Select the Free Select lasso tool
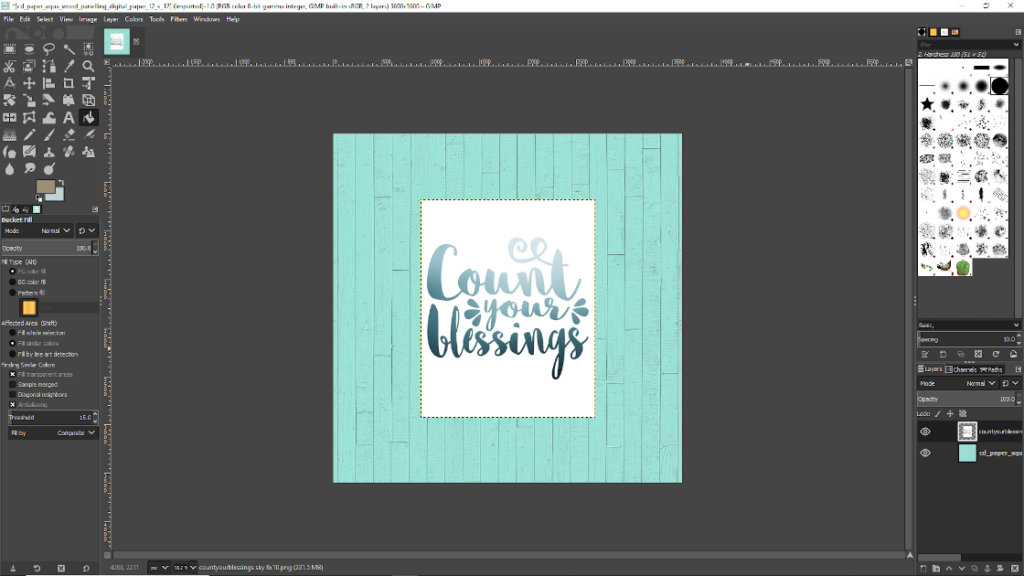 (x=49, y=49)
